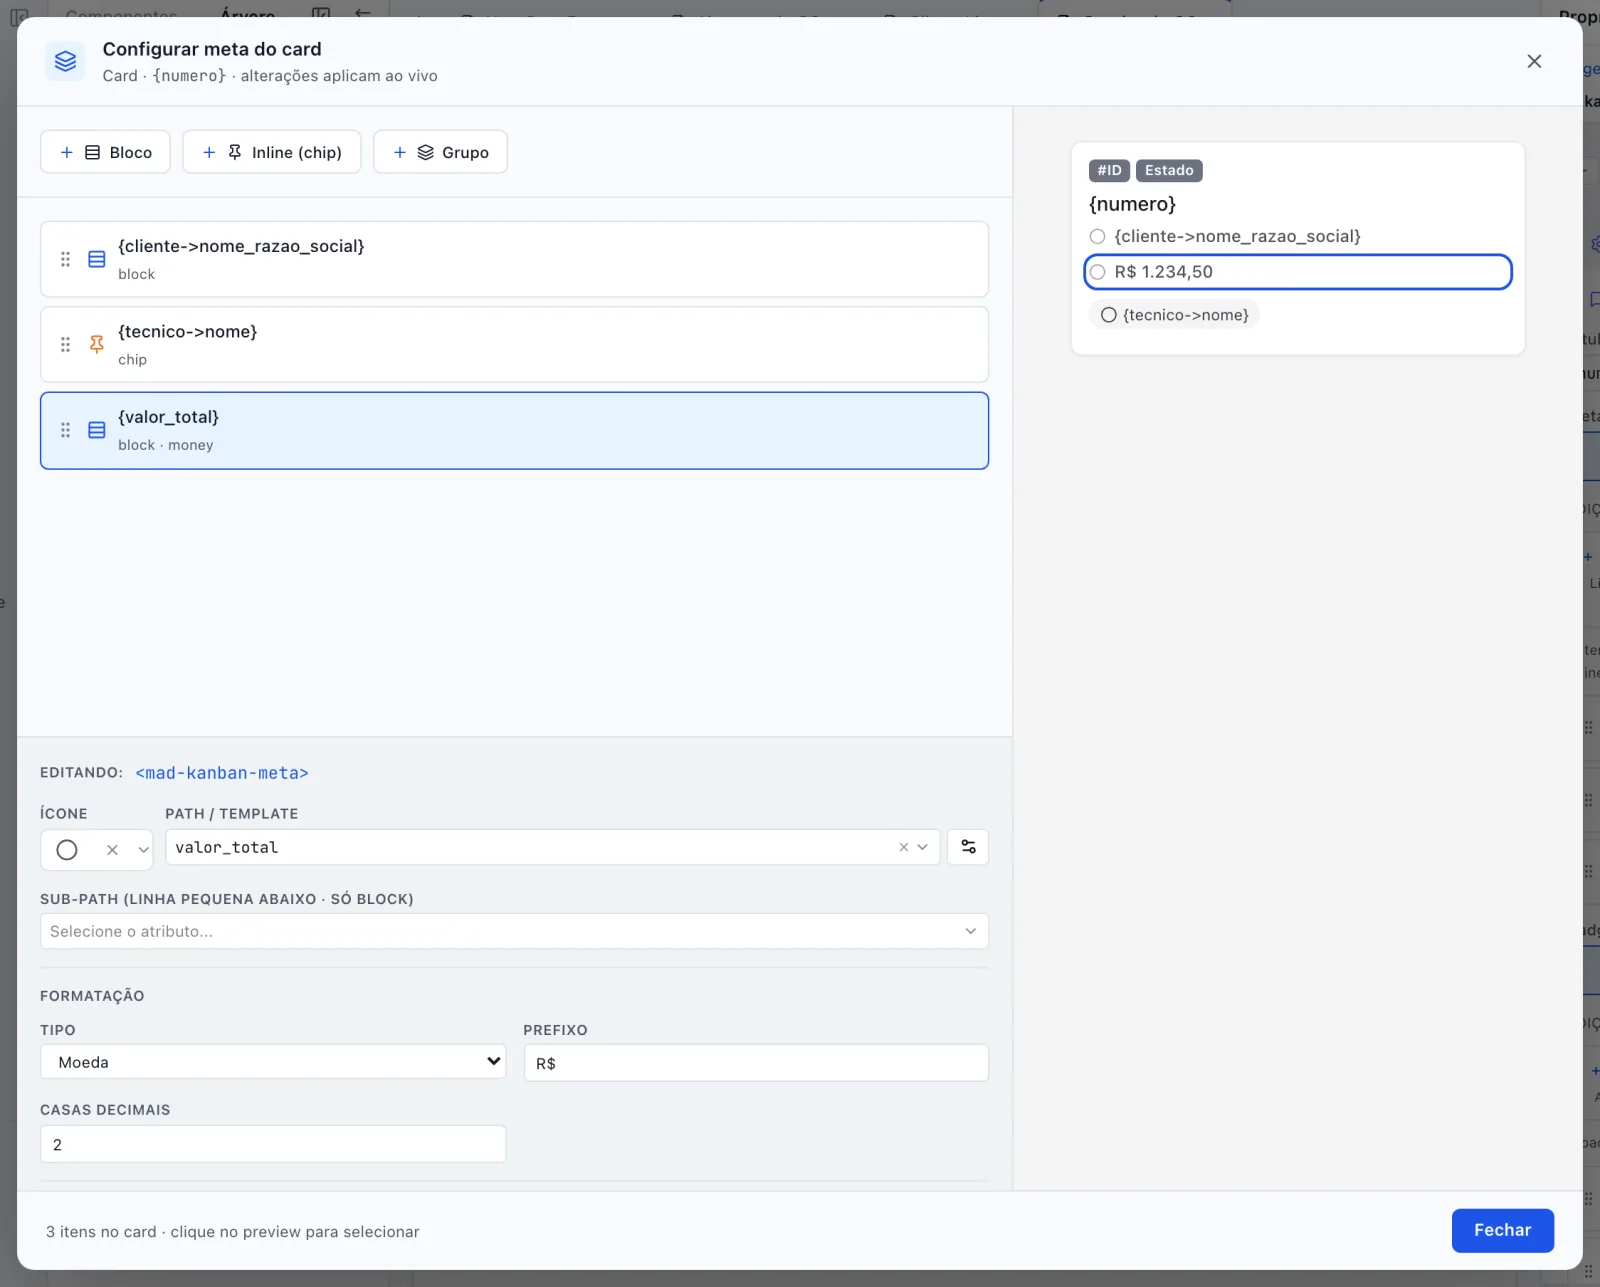The width and height of the screenshot is (1600, 1287).
Task: Click layers icon on Grupo button
Action: (425, 152)
